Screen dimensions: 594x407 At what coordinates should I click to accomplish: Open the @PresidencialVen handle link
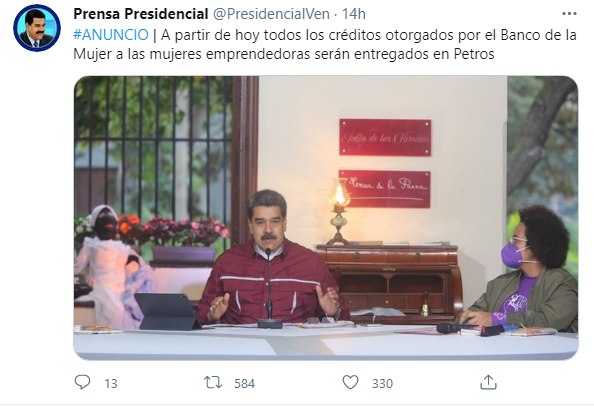271,14
